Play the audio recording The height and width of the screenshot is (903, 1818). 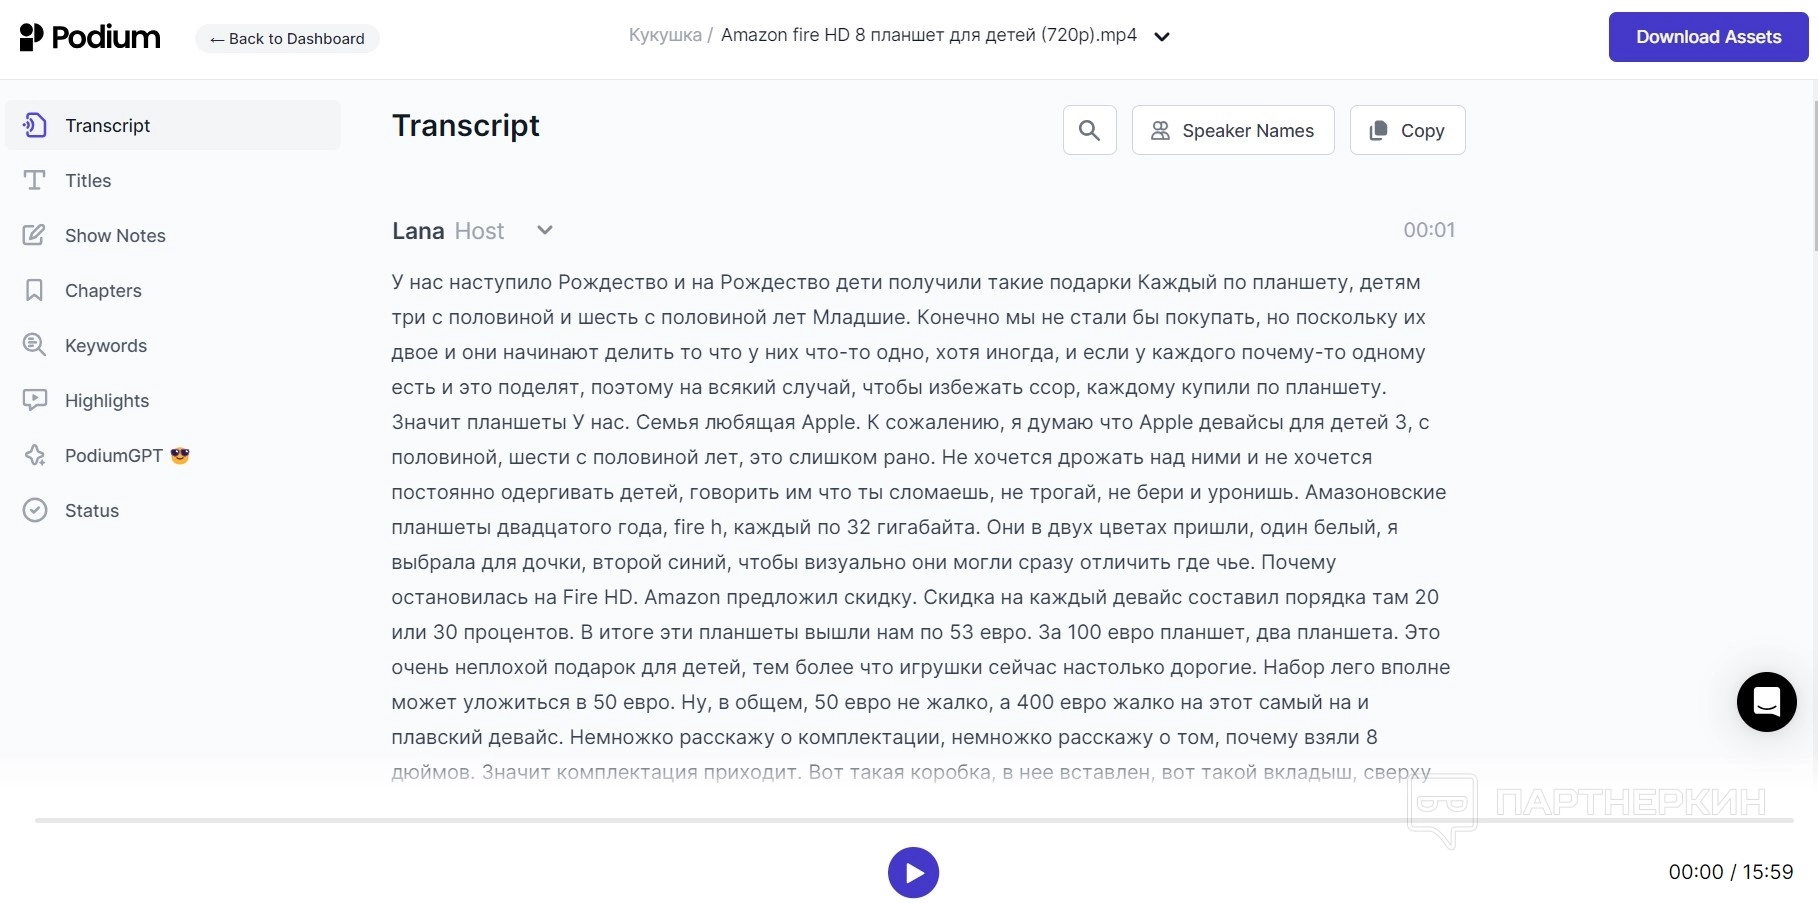coord(913,872)
